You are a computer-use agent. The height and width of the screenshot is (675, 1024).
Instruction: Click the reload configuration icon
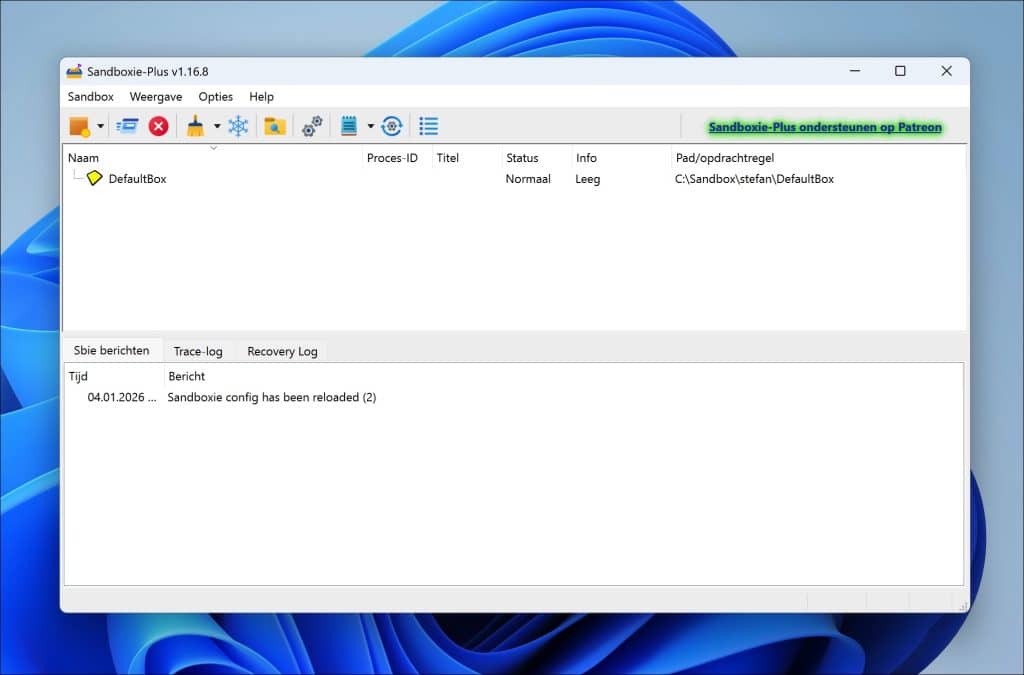(x=392, y=126)
